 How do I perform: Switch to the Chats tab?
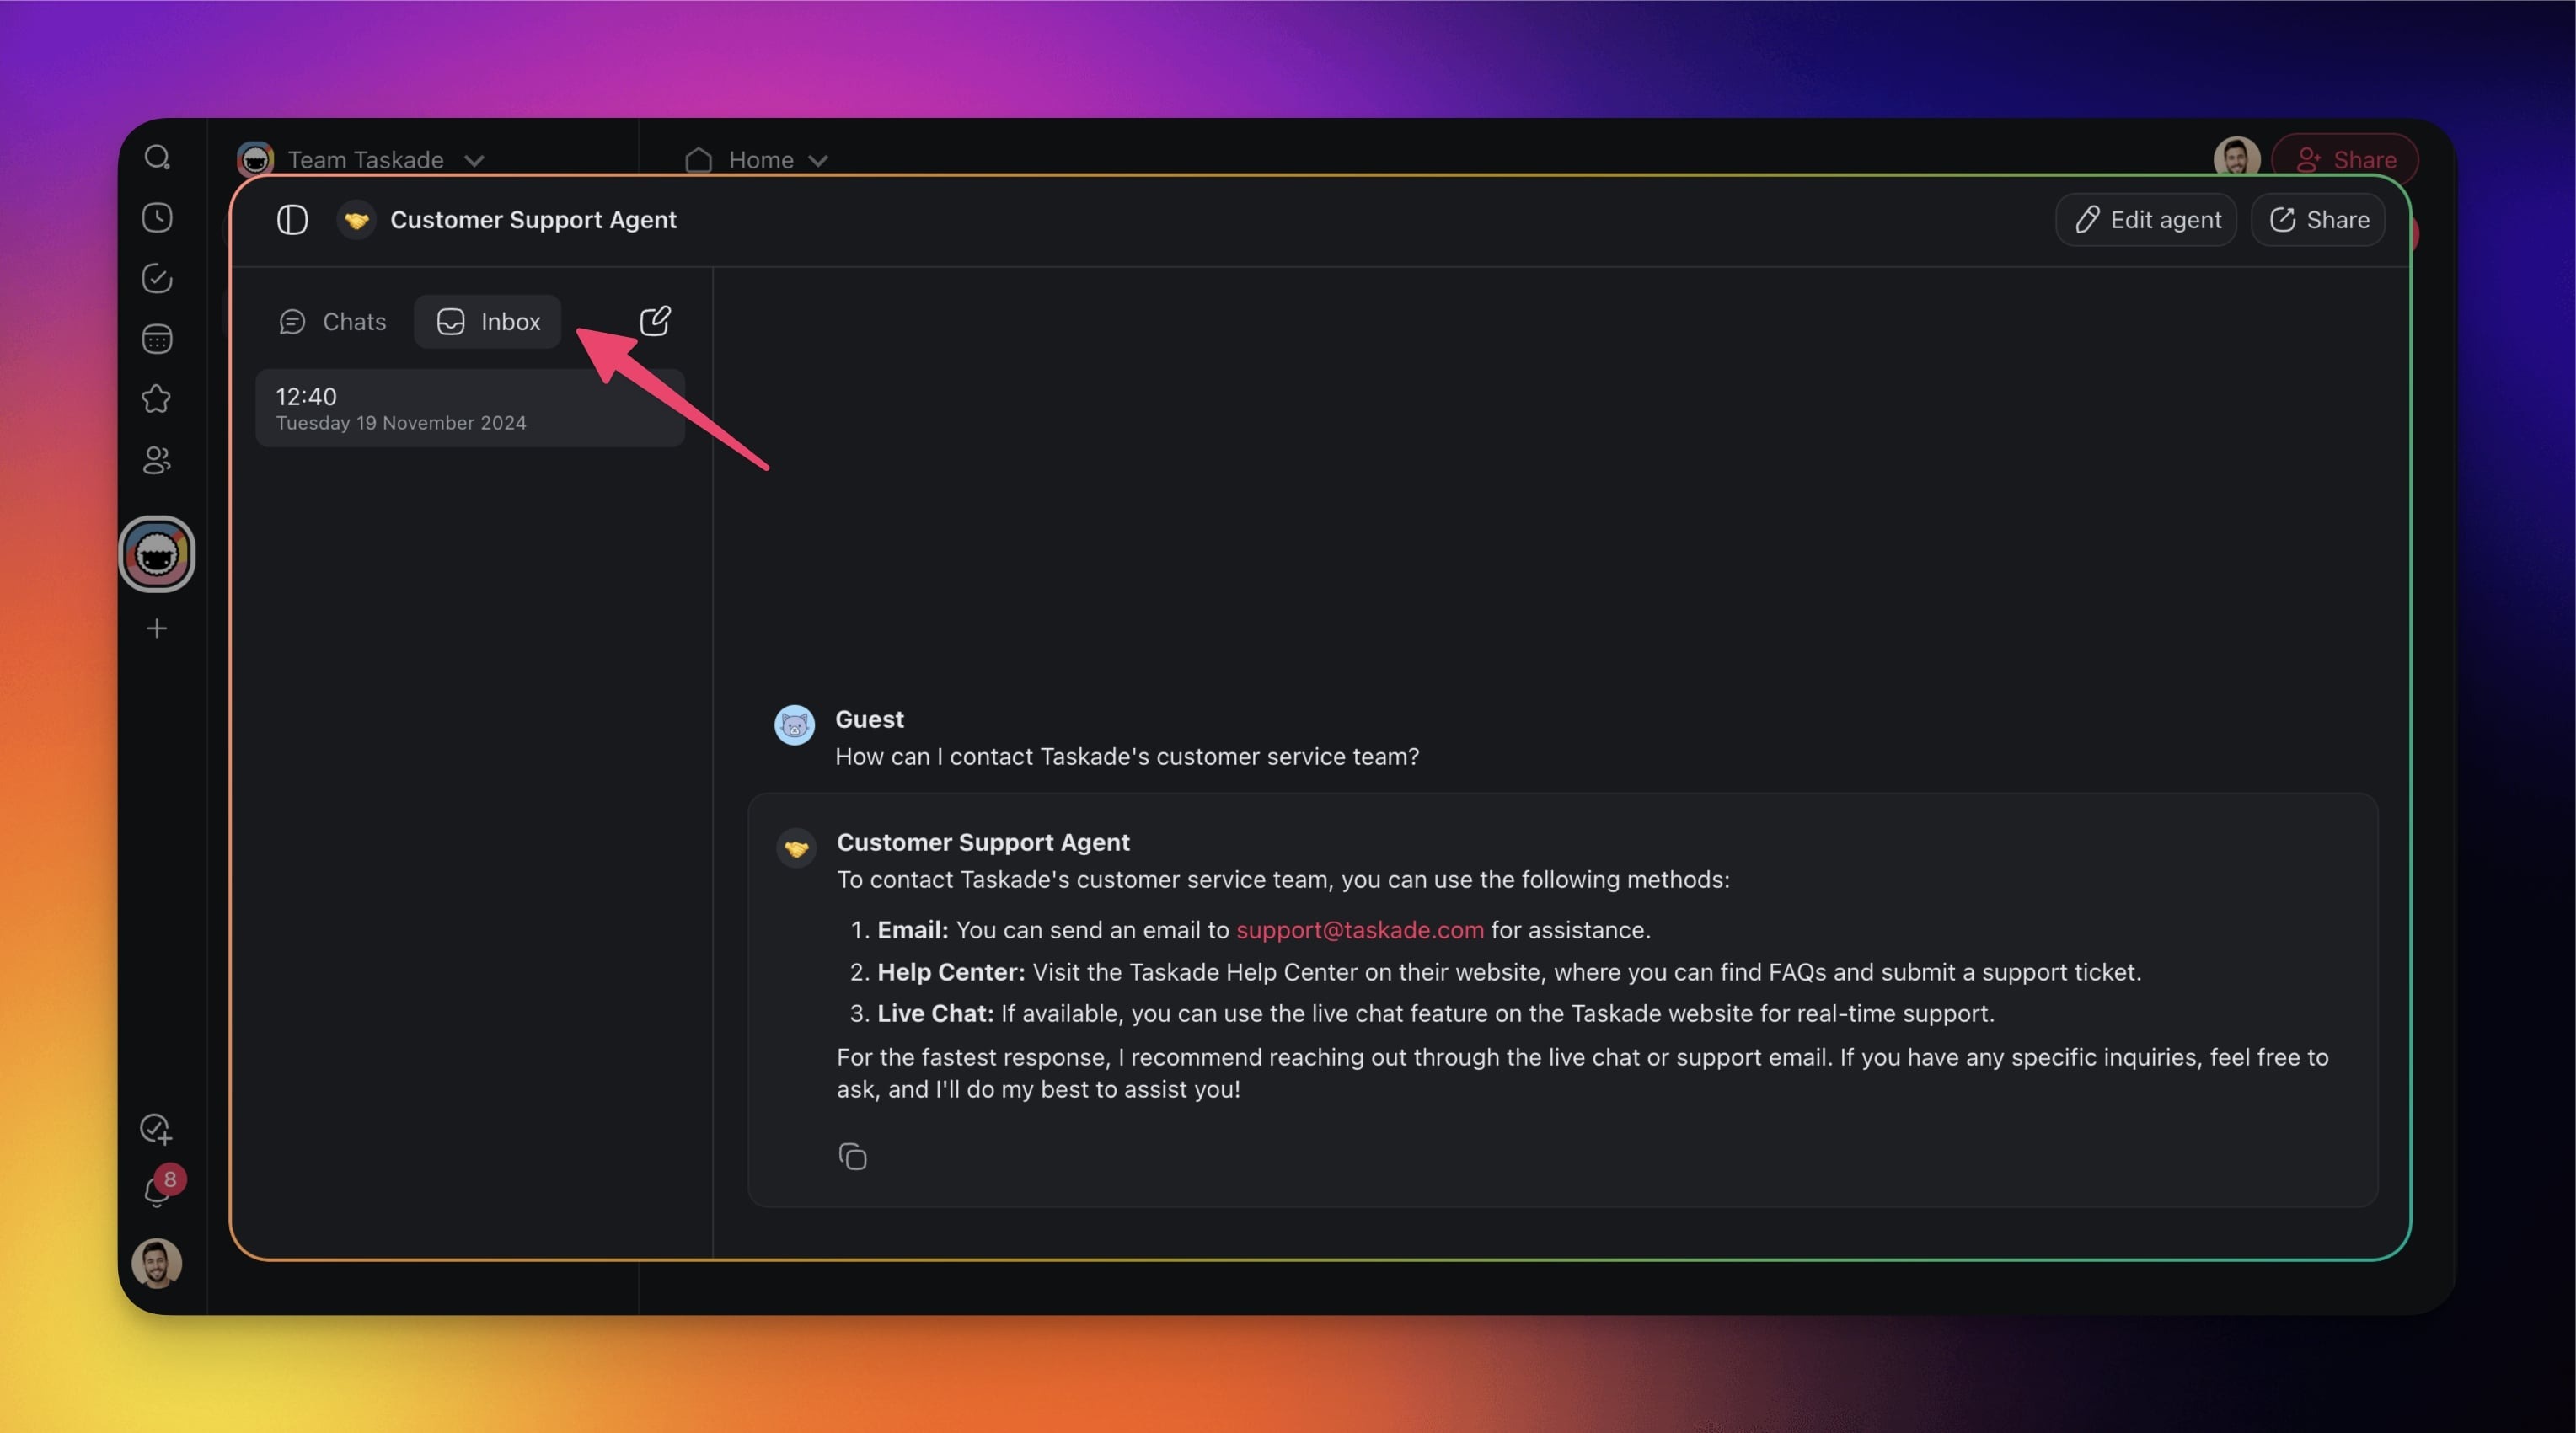pos(333,322)
